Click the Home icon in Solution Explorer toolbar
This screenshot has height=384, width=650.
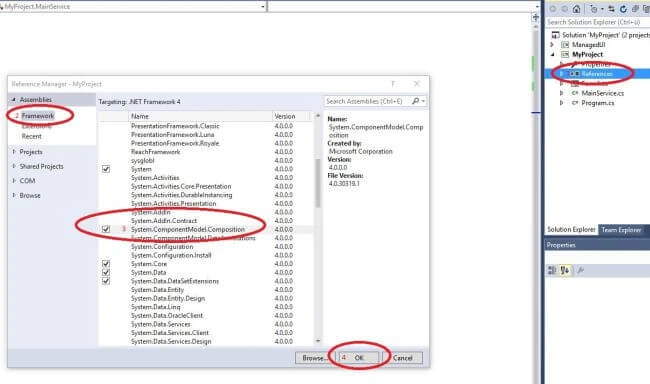[576, 9]
